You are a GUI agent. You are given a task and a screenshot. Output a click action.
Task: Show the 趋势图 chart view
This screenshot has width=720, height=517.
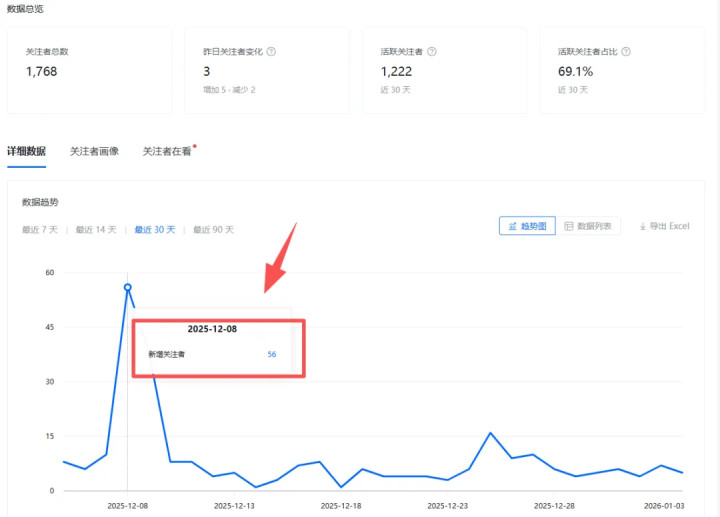(x=527, y=227)
